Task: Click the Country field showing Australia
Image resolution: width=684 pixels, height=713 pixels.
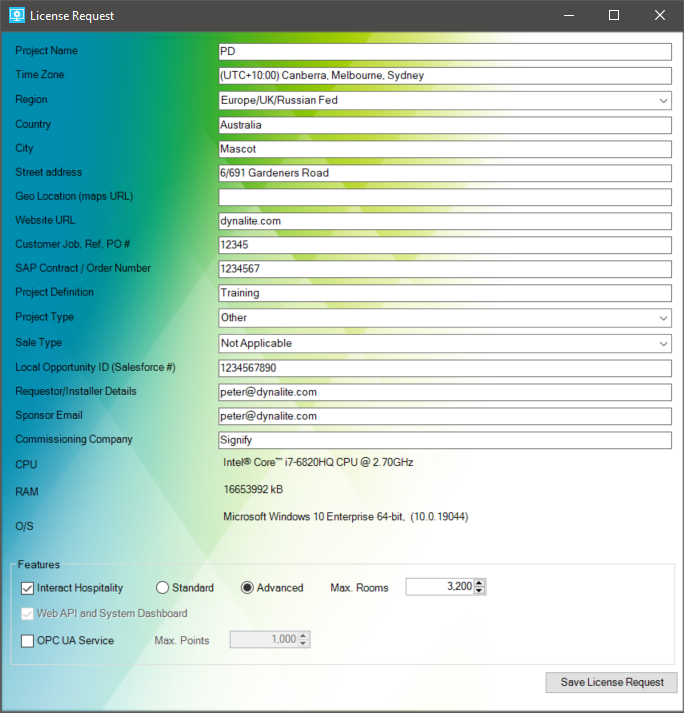Action: pos(445,125)
